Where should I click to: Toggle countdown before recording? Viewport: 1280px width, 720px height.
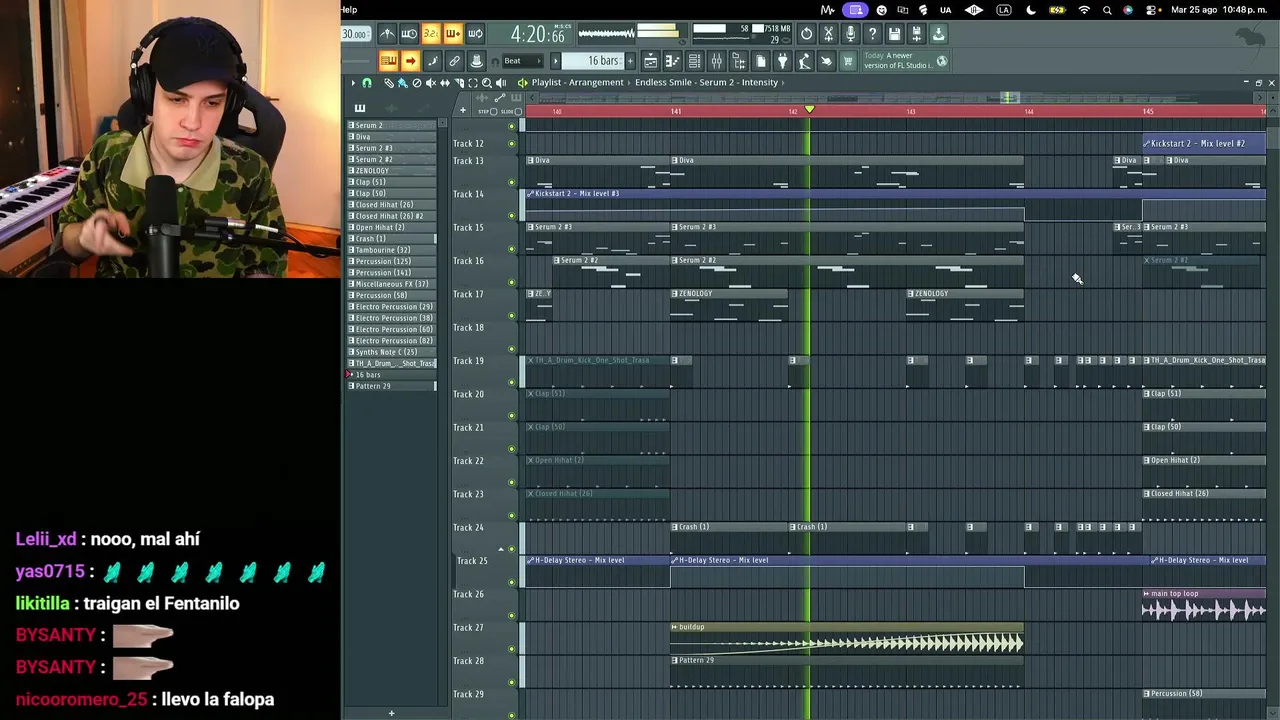[x=431, y=34]
